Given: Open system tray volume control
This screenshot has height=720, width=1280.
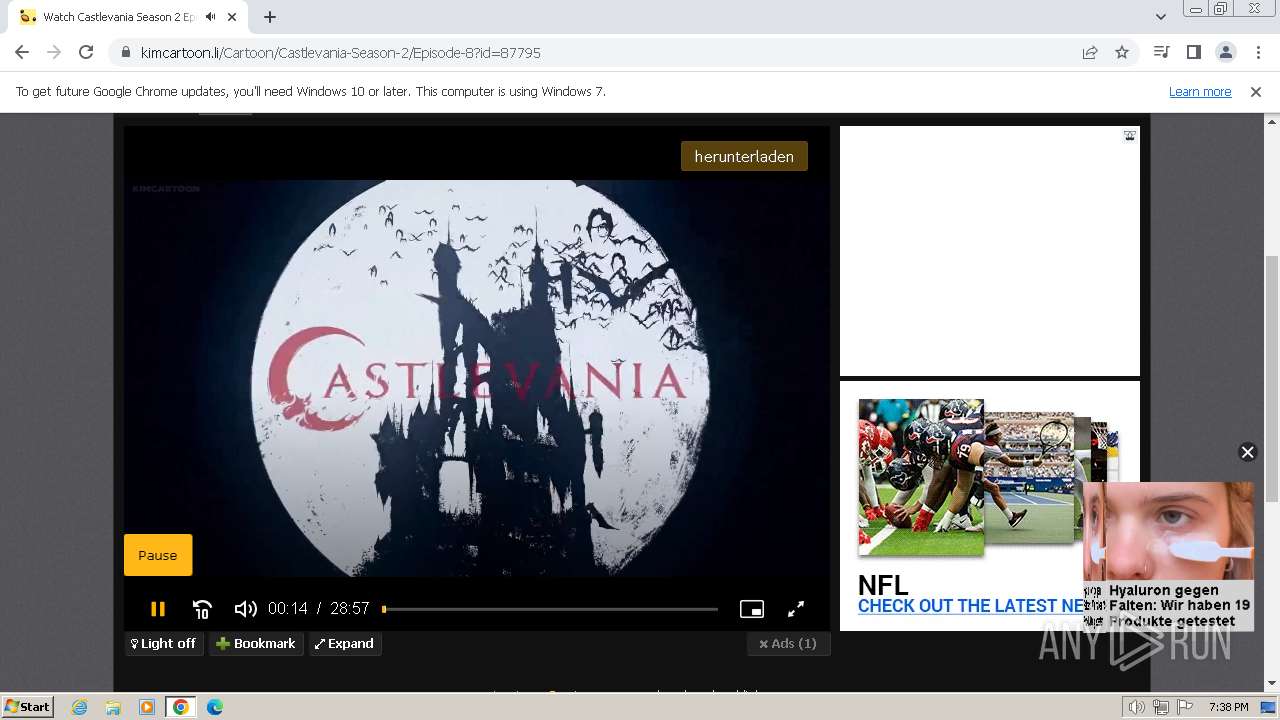Looking at the screenshot, I should point(1137,707).
